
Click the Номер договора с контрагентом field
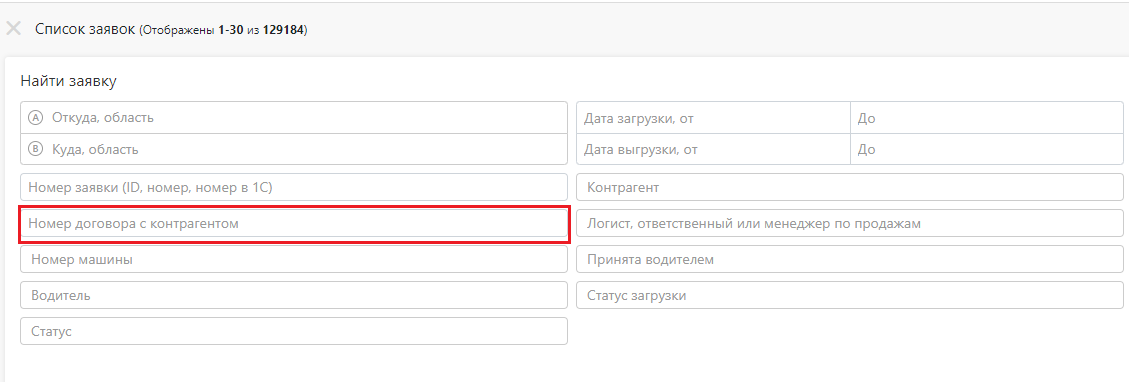(x=294, y=224)
